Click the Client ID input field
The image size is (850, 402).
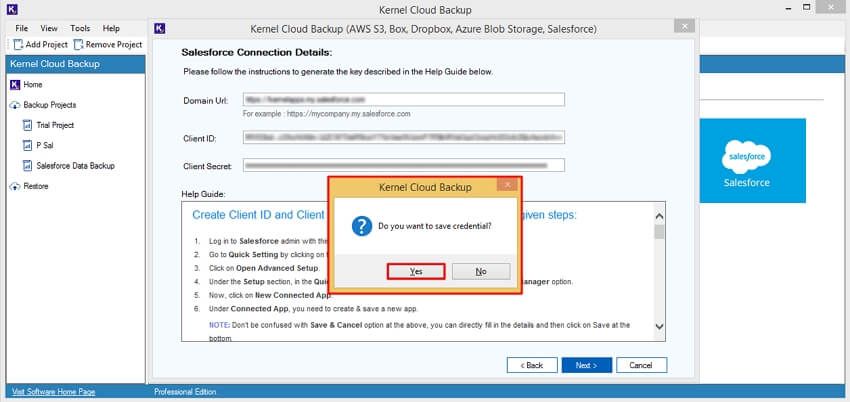click(404, 138)
